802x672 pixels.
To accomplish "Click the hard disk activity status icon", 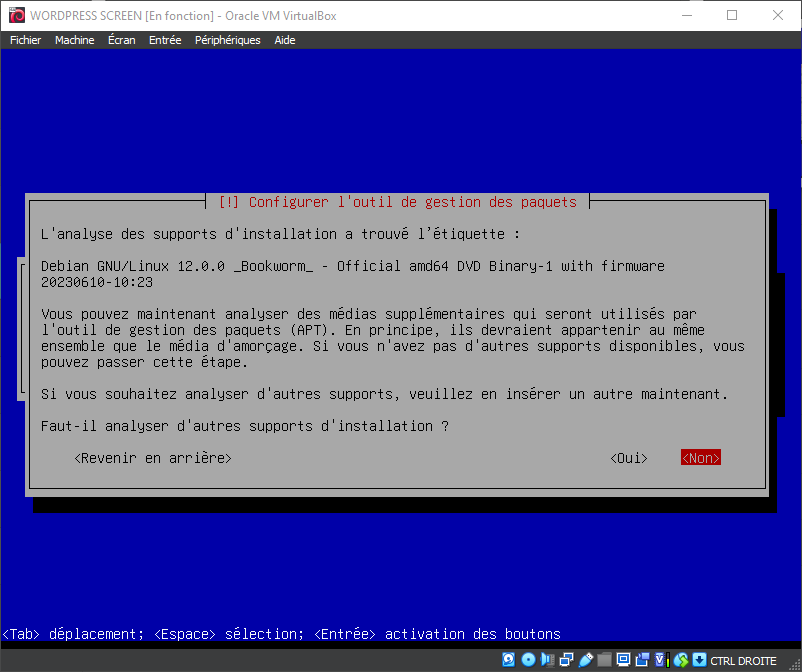I will coord(508,660).
